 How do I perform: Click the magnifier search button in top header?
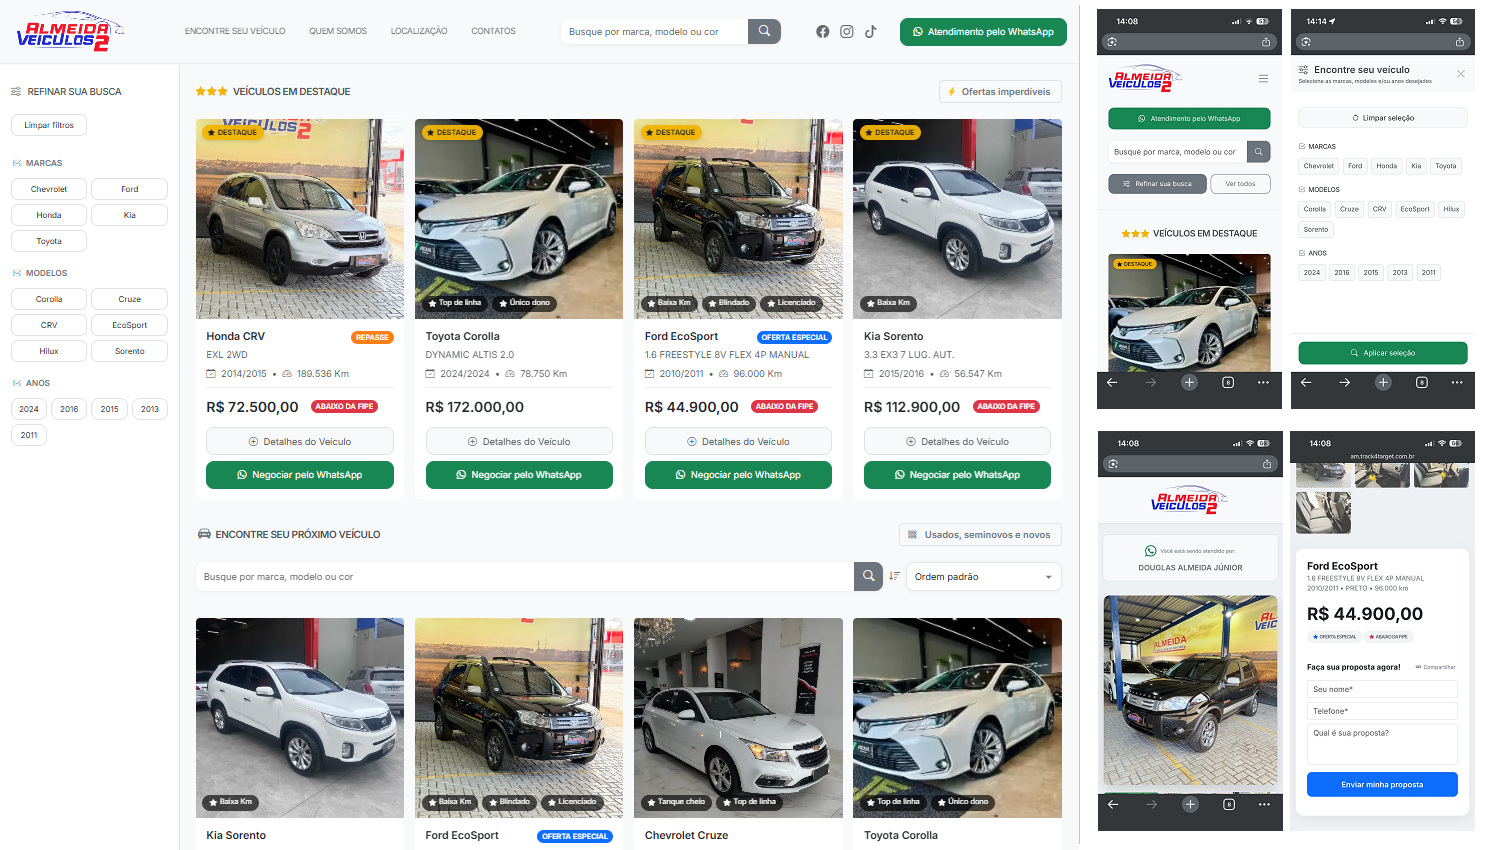(x=764, y=32)
